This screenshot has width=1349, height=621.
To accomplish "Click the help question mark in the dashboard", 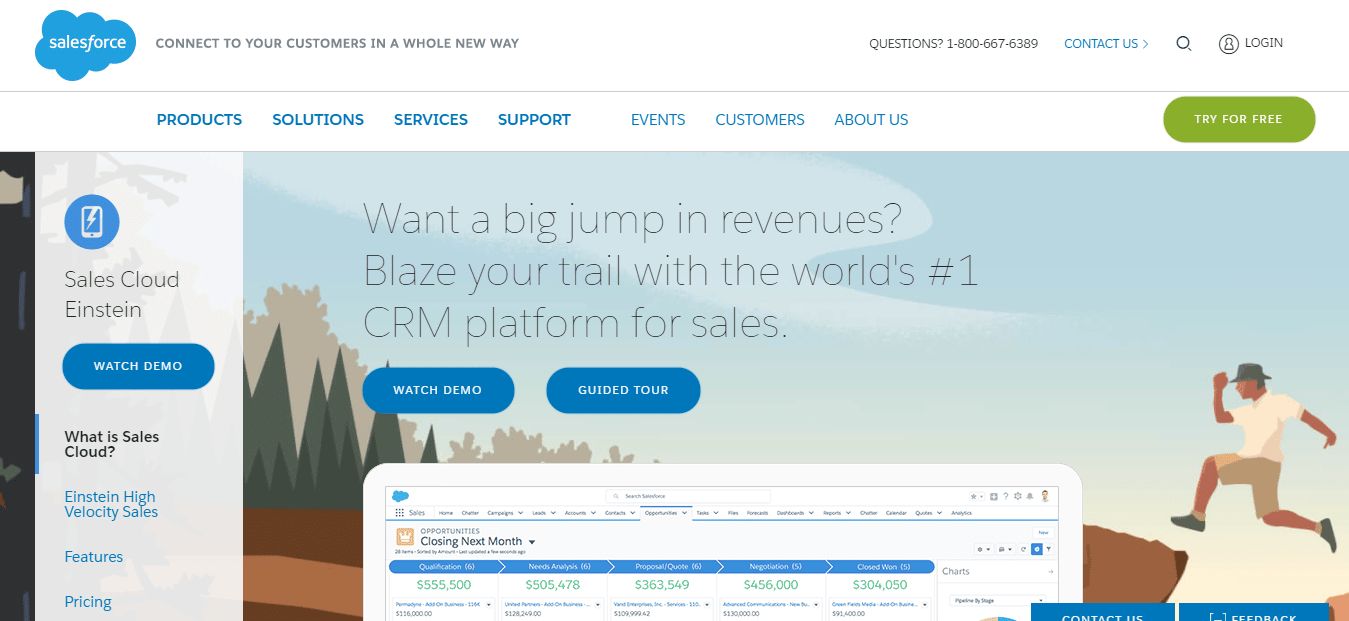I will click(1005, 496).
